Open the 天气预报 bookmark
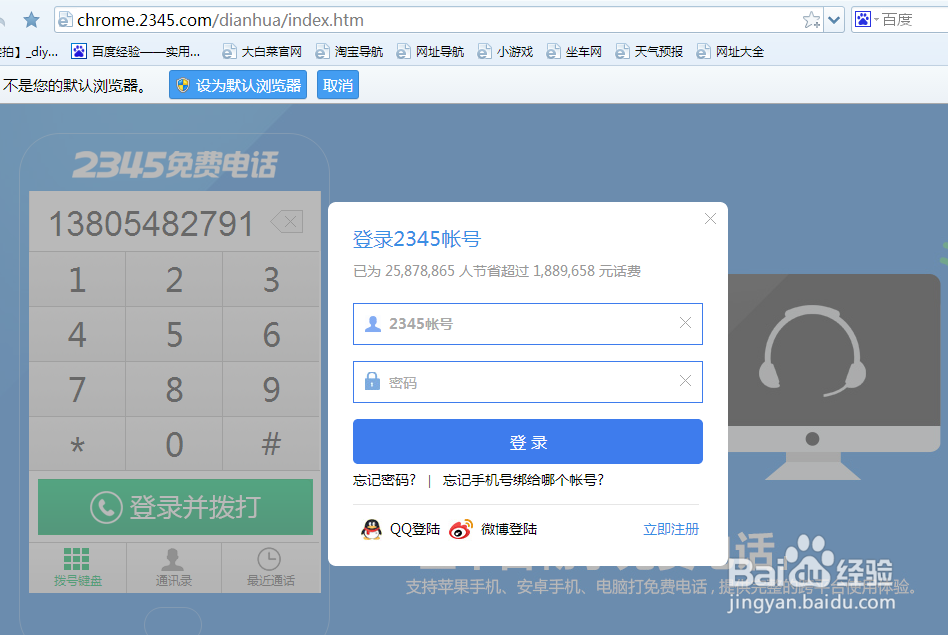 [x=649, y=51]
